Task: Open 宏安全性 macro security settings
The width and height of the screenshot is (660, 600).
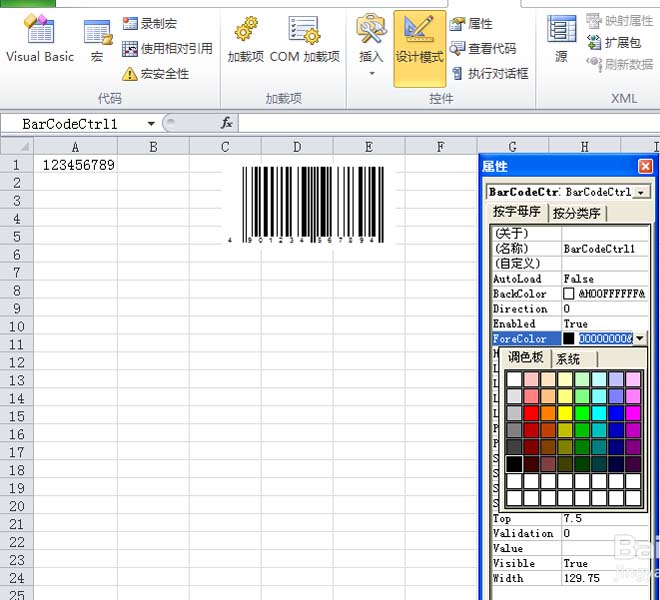Action: point(156,74)
